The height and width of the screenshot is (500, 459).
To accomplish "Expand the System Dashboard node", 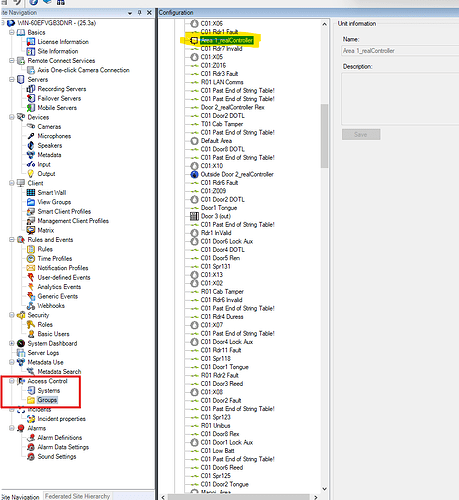I will click(12, 343).
